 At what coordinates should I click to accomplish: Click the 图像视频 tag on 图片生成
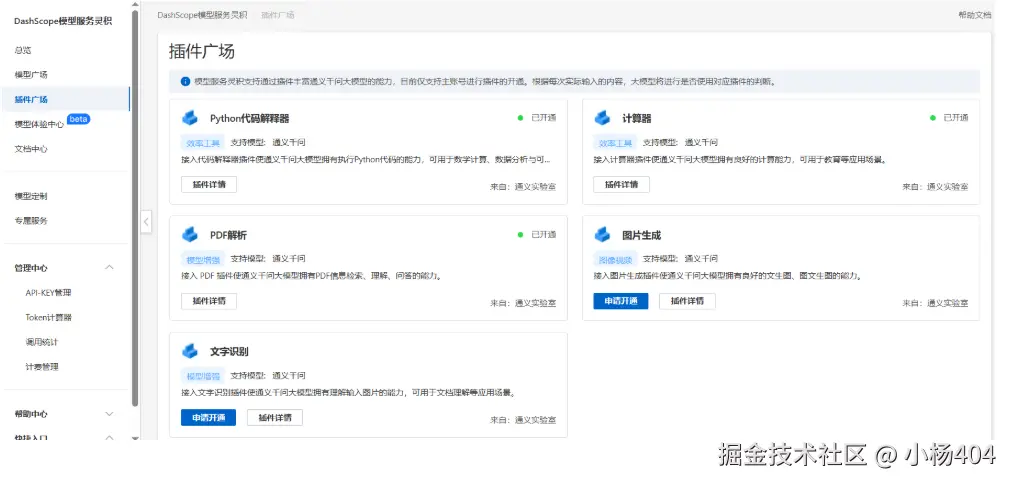pyautogui.click(x=615, y=260)
